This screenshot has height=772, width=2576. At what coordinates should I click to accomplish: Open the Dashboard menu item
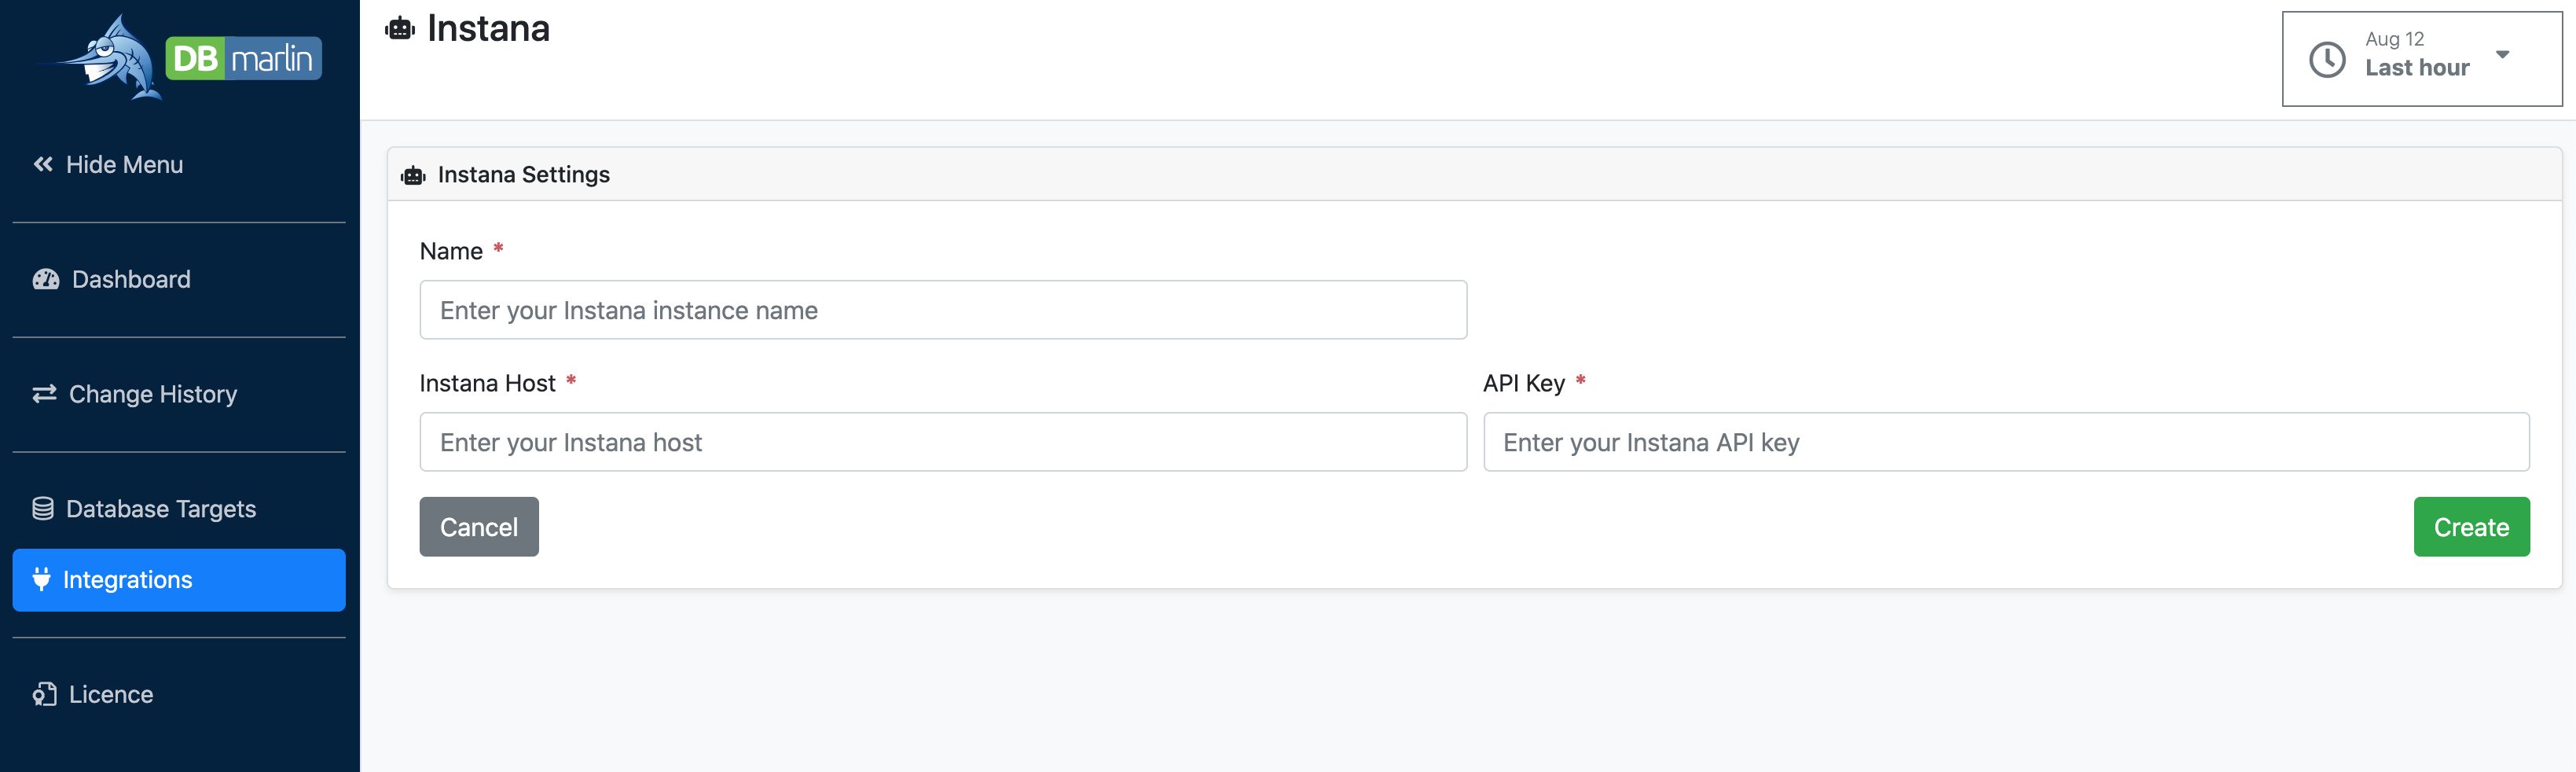pos(131,280)
